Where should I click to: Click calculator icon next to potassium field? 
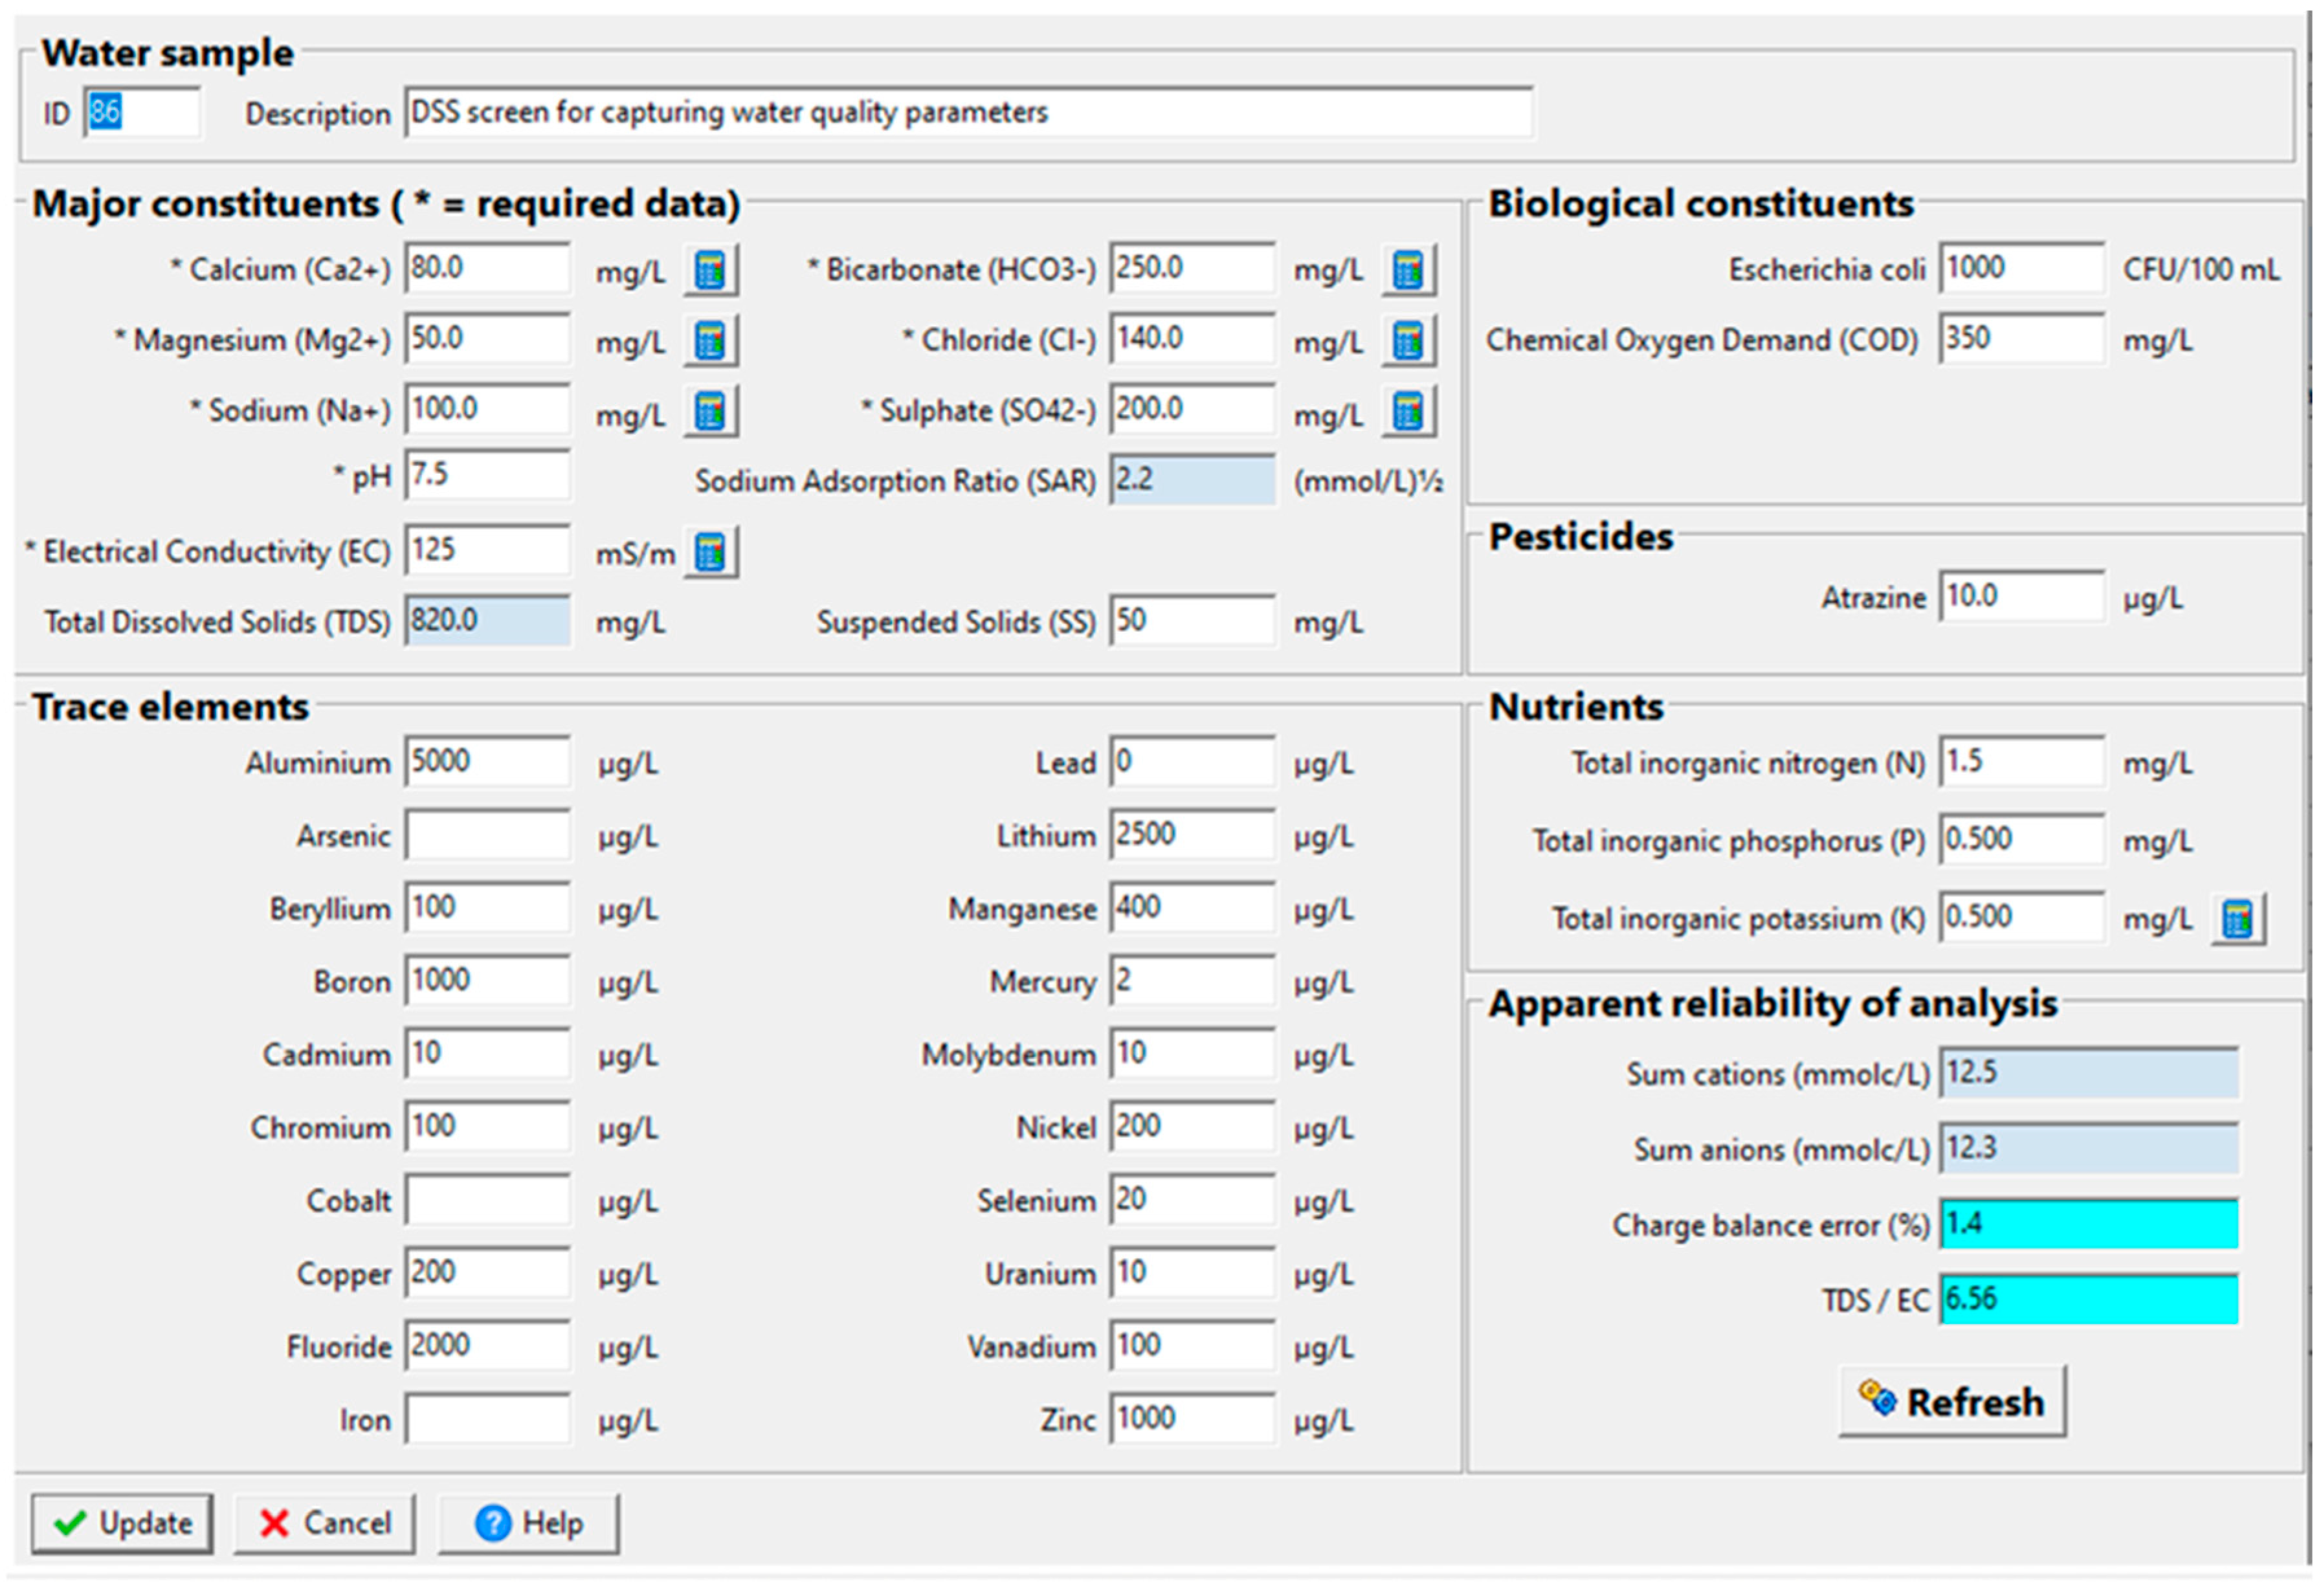pyautogui.click(x=2237, y=918)
